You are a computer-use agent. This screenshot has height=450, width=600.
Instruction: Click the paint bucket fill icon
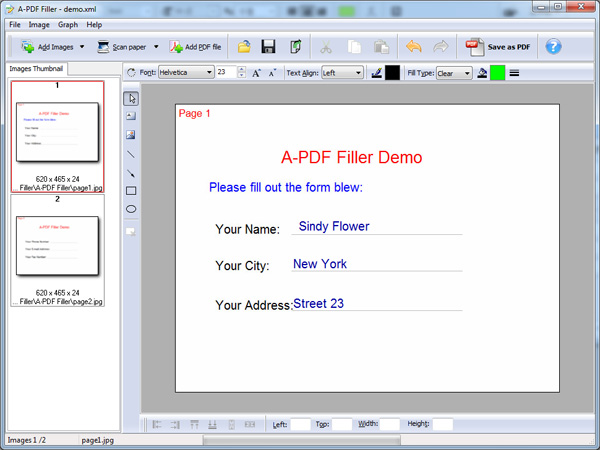point(482,73)
